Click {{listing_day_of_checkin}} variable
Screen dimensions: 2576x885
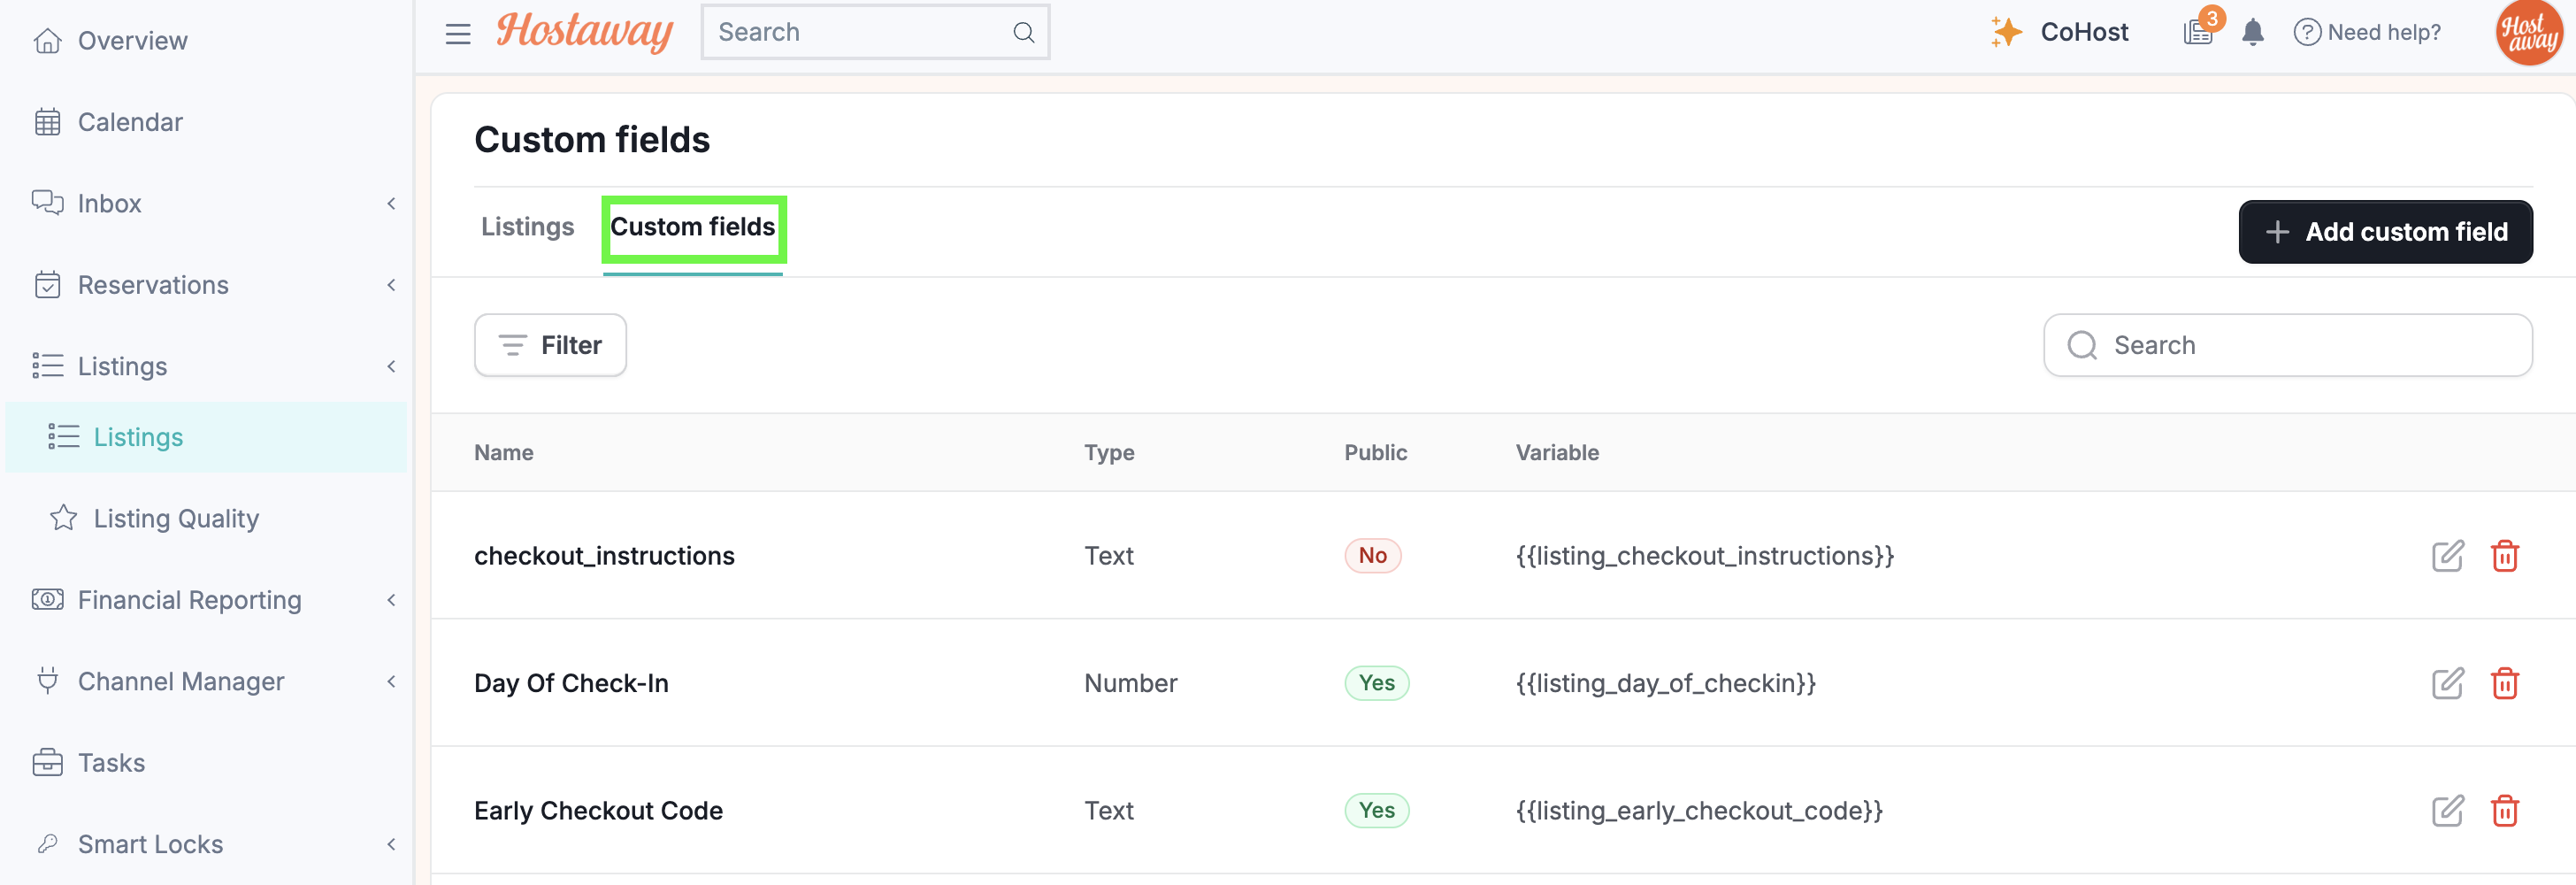1665,683
